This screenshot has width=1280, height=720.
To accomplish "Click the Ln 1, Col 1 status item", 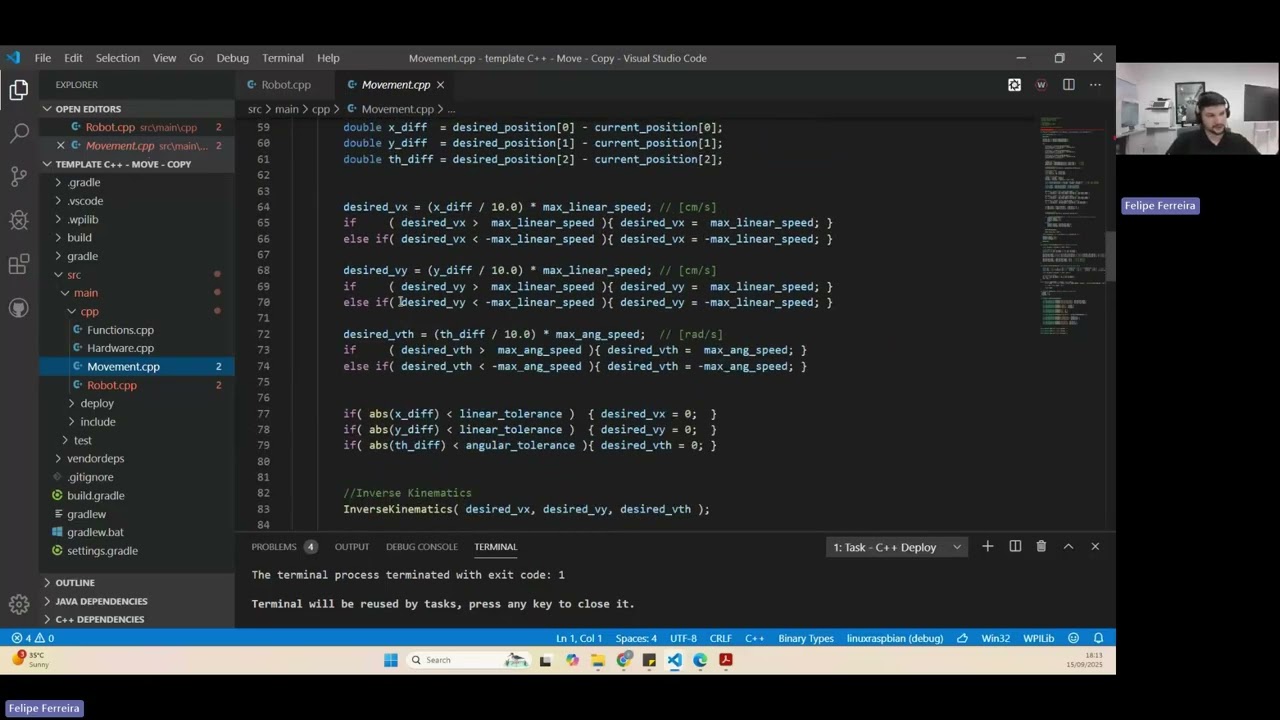I will [579, 638].
